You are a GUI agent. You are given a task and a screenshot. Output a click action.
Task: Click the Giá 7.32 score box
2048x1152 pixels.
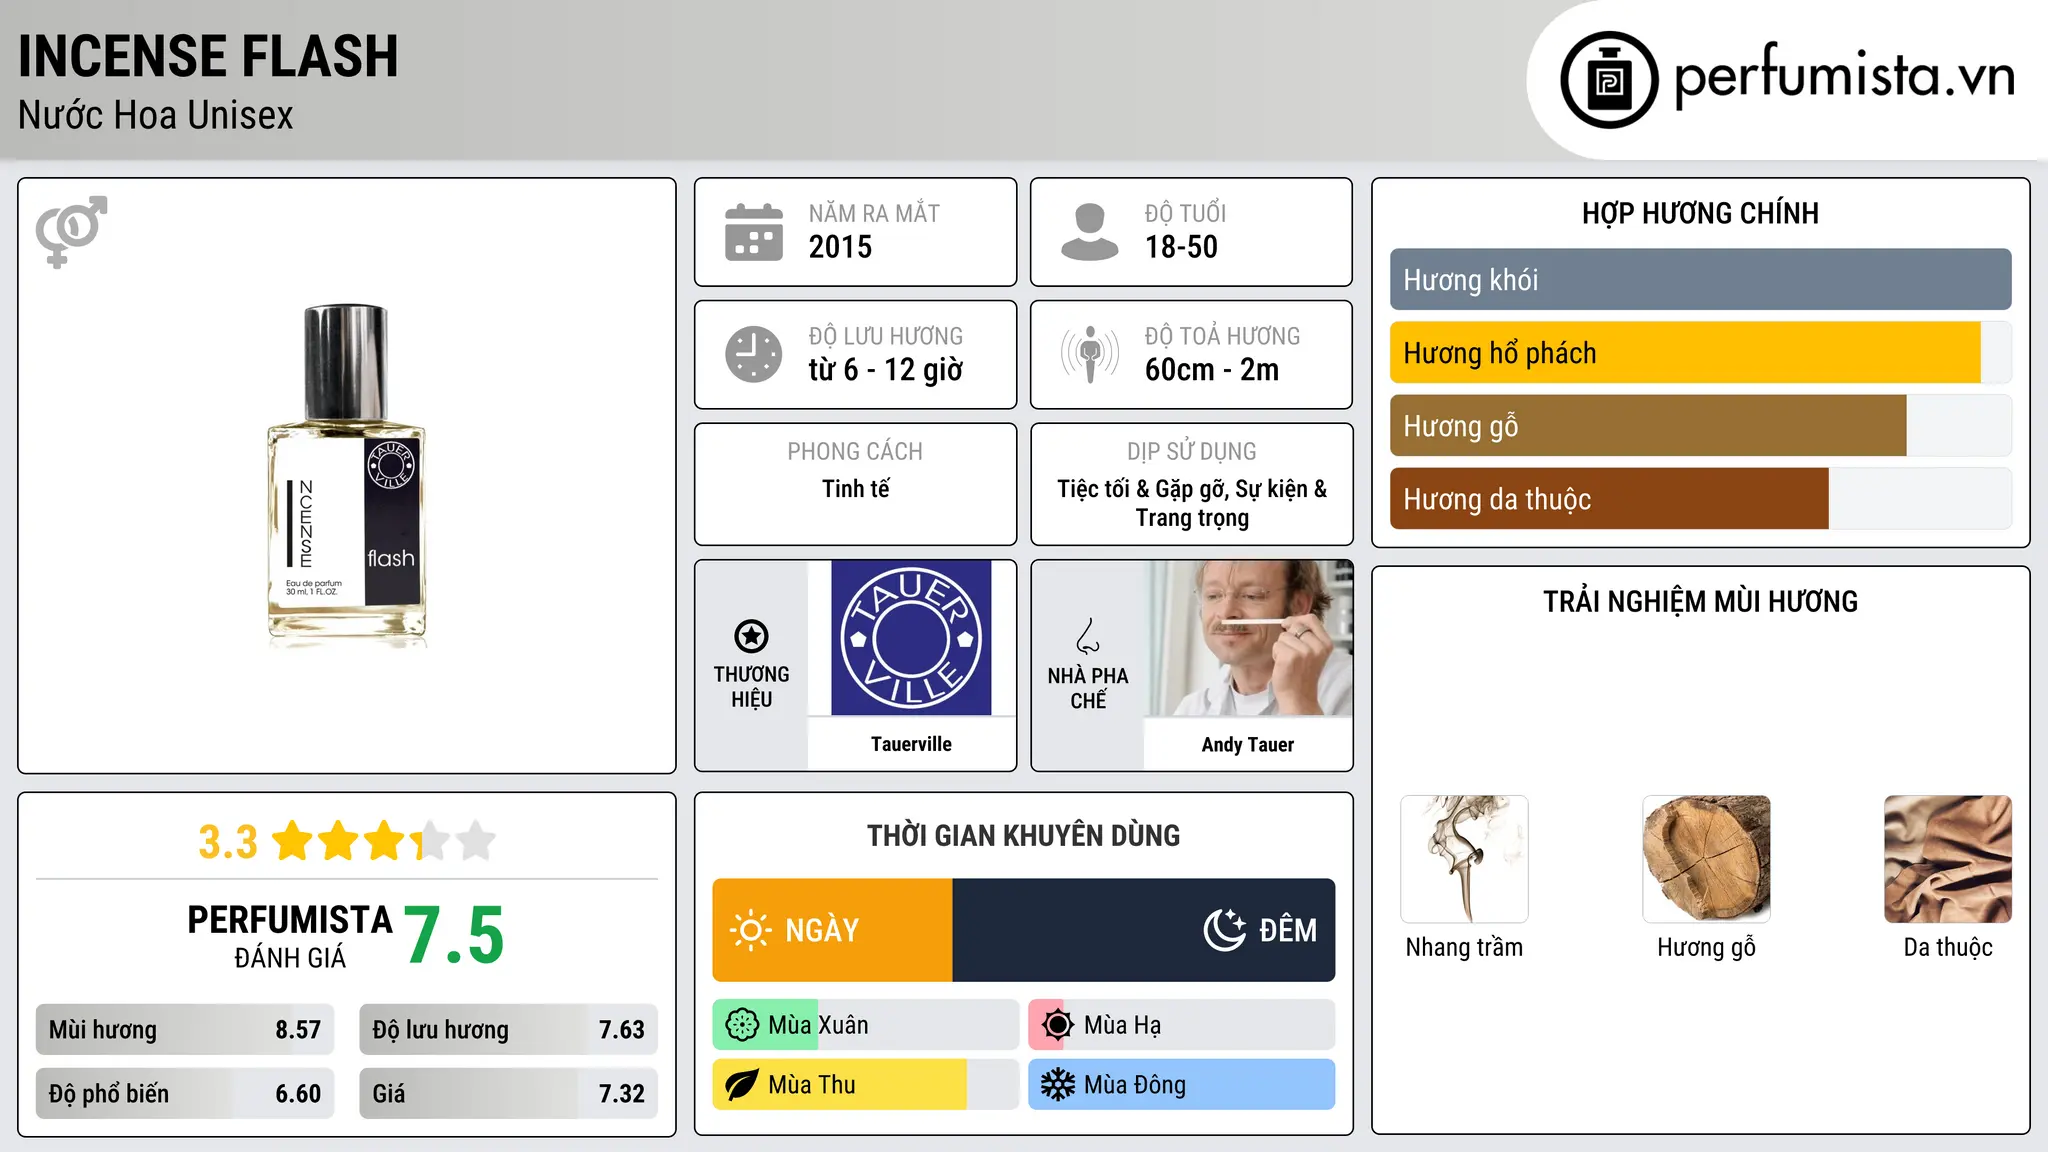point(509,1094)
